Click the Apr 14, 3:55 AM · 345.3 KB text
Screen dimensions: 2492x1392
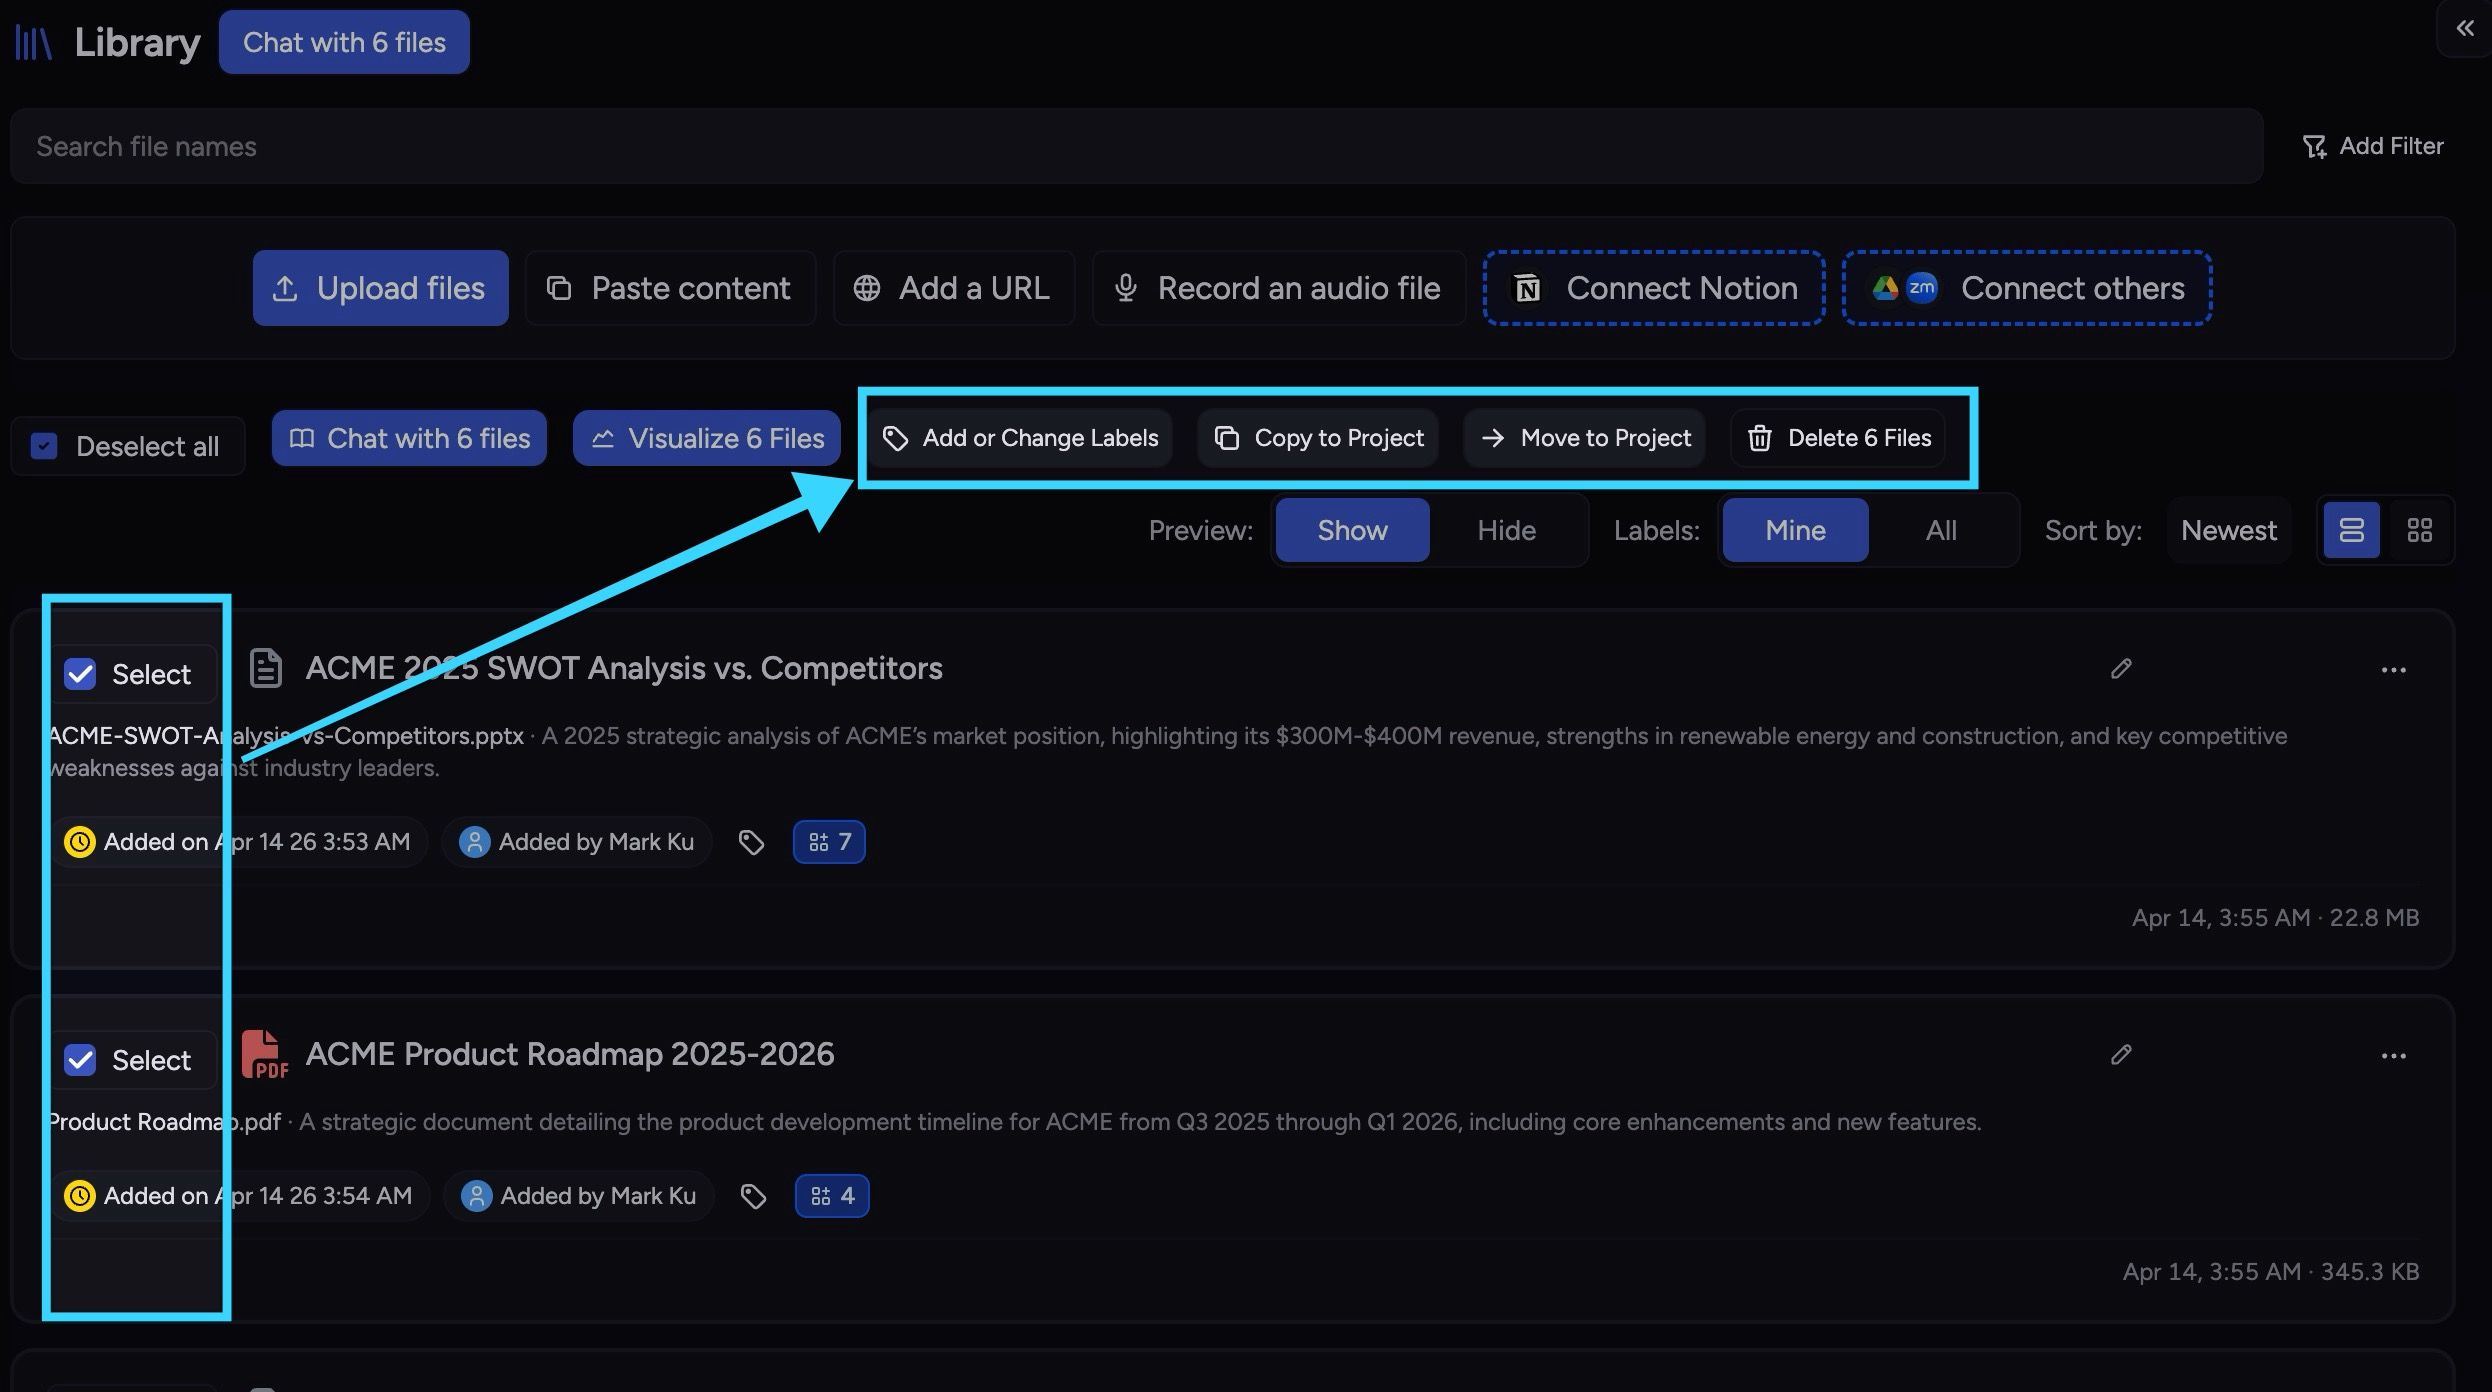click(x=2271, y=1272)
